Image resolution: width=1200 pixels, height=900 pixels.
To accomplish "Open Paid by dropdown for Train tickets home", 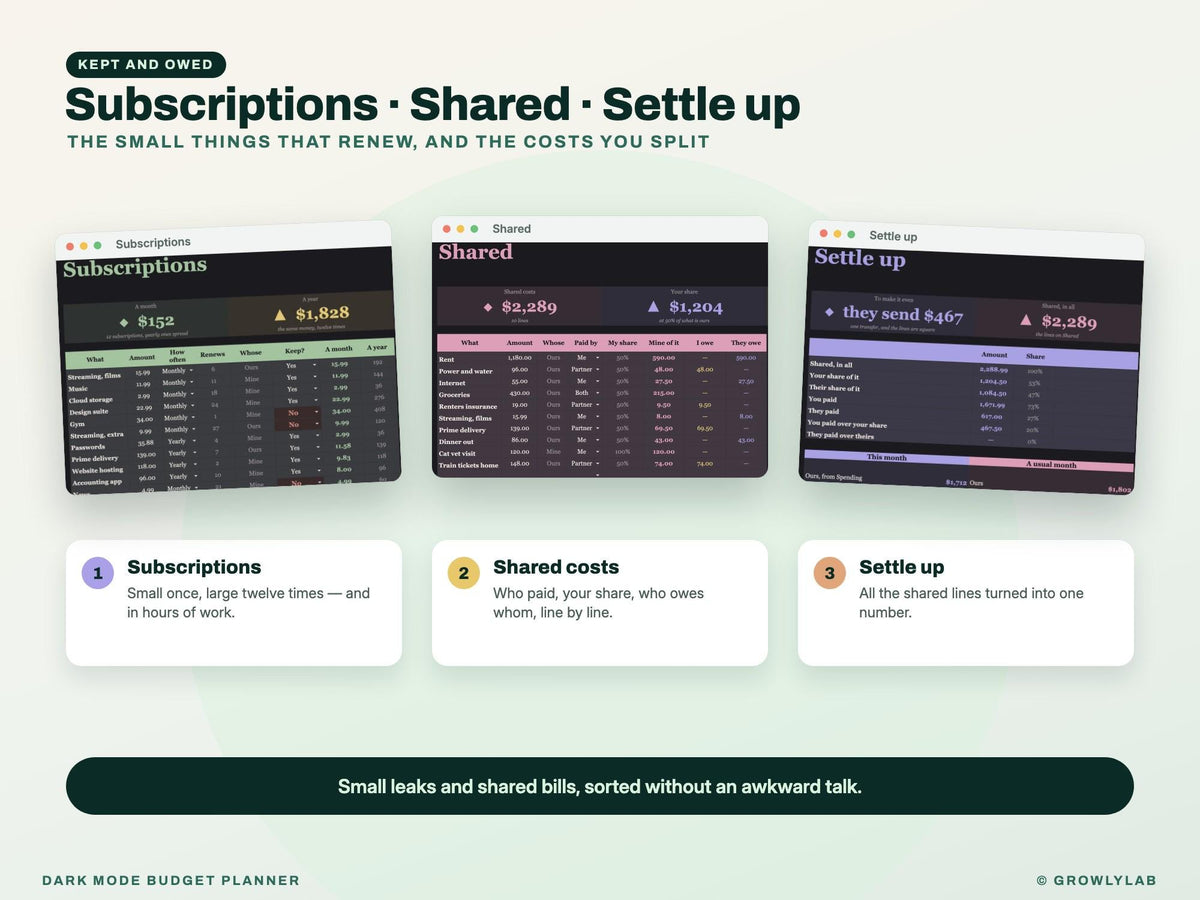I will (x=597, y=465).
